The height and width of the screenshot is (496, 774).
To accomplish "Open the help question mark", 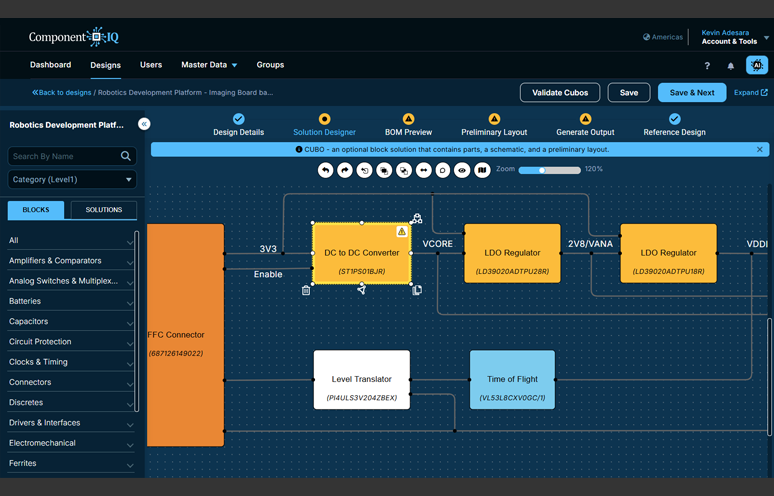I will pos(707,66).
